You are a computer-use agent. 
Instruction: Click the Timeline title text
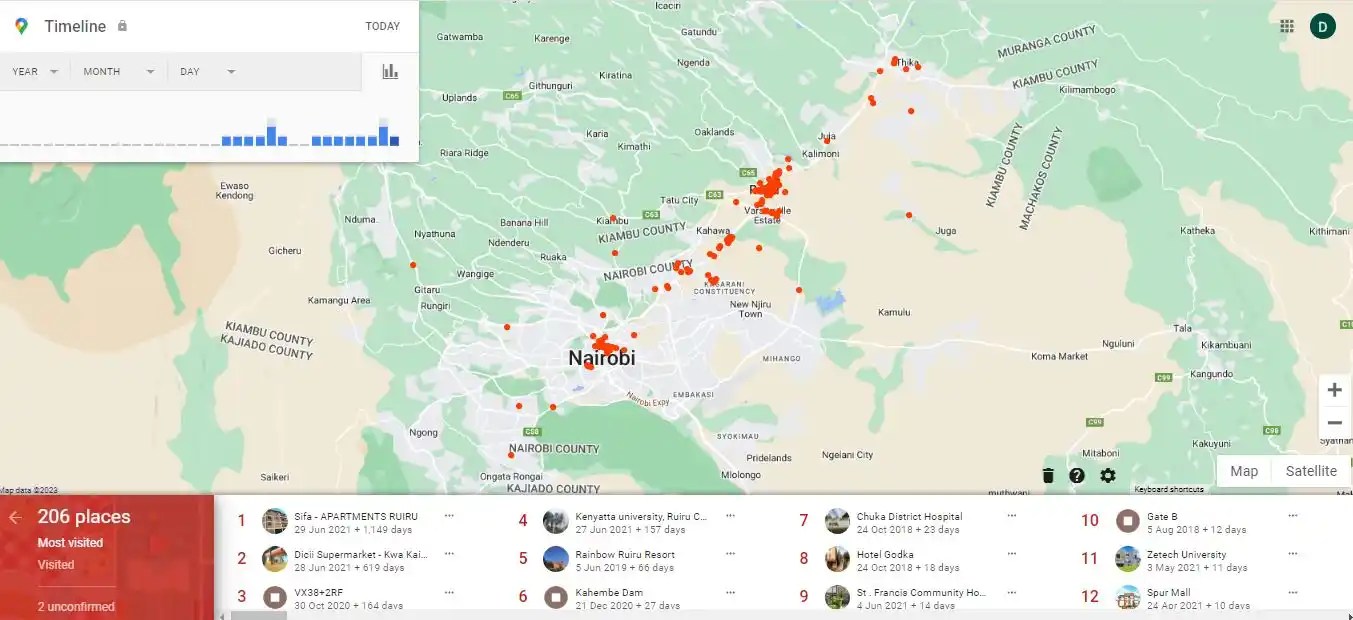[x=75, y=26]
